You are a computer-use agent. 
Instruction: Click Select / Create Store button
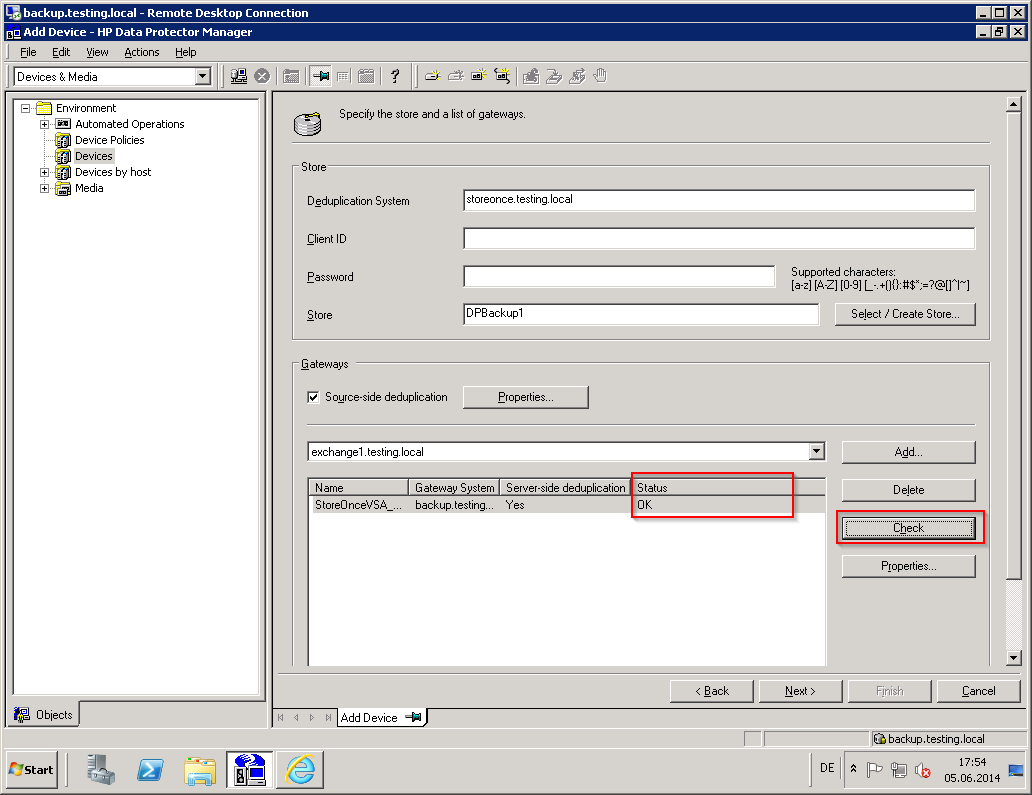[x=905, y=314]
